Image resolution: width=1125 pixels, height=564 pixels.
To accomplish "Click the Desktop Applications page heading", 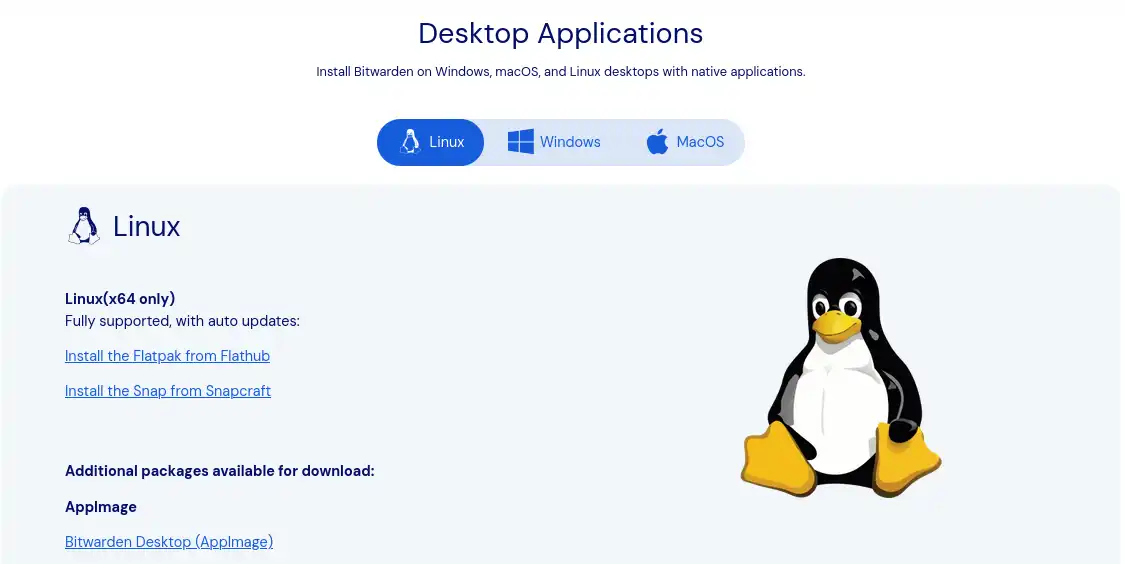I will click(x=560, y=33).
